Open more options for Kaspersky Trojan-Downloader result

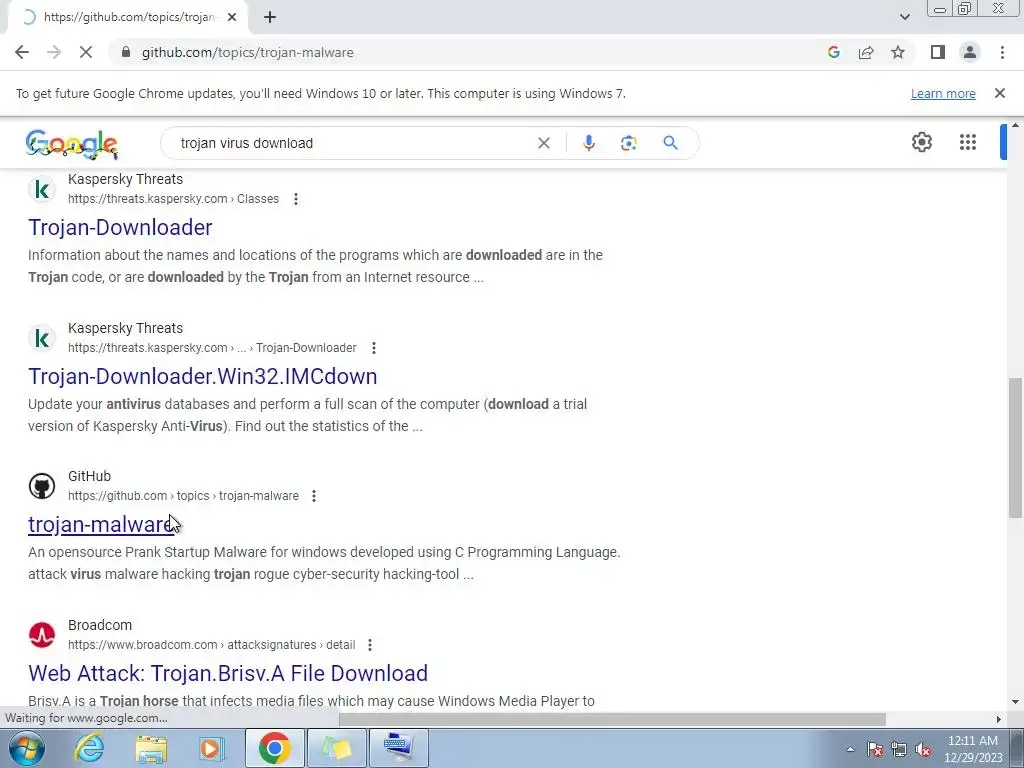(x=374, y=348)
